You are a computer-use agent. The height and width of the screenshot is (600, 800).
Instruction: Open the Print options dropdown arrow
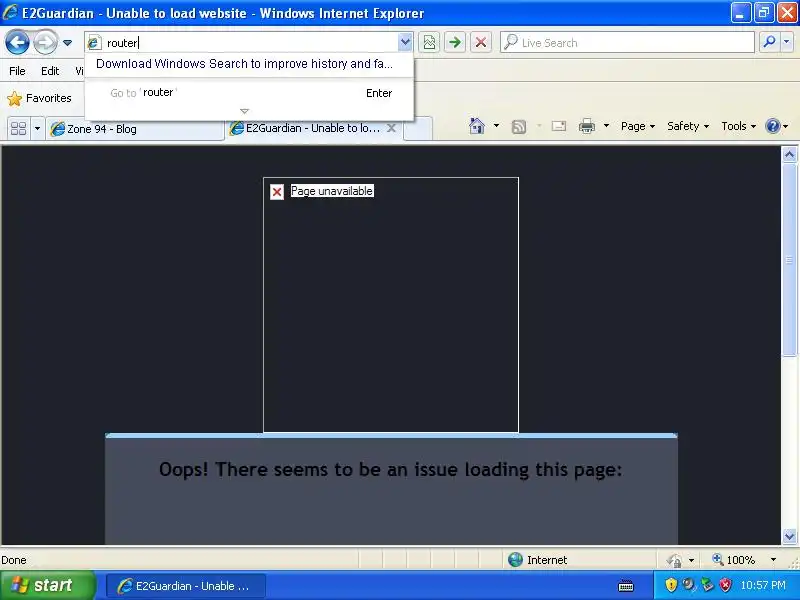[606, 126]
